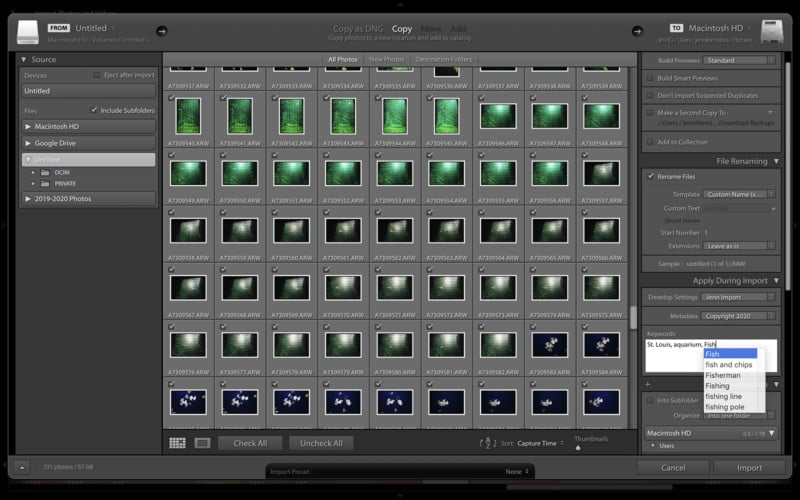The width and height of the screenshot is (800, 500).
Task: Switch to grid view
Action: point(177,443)
